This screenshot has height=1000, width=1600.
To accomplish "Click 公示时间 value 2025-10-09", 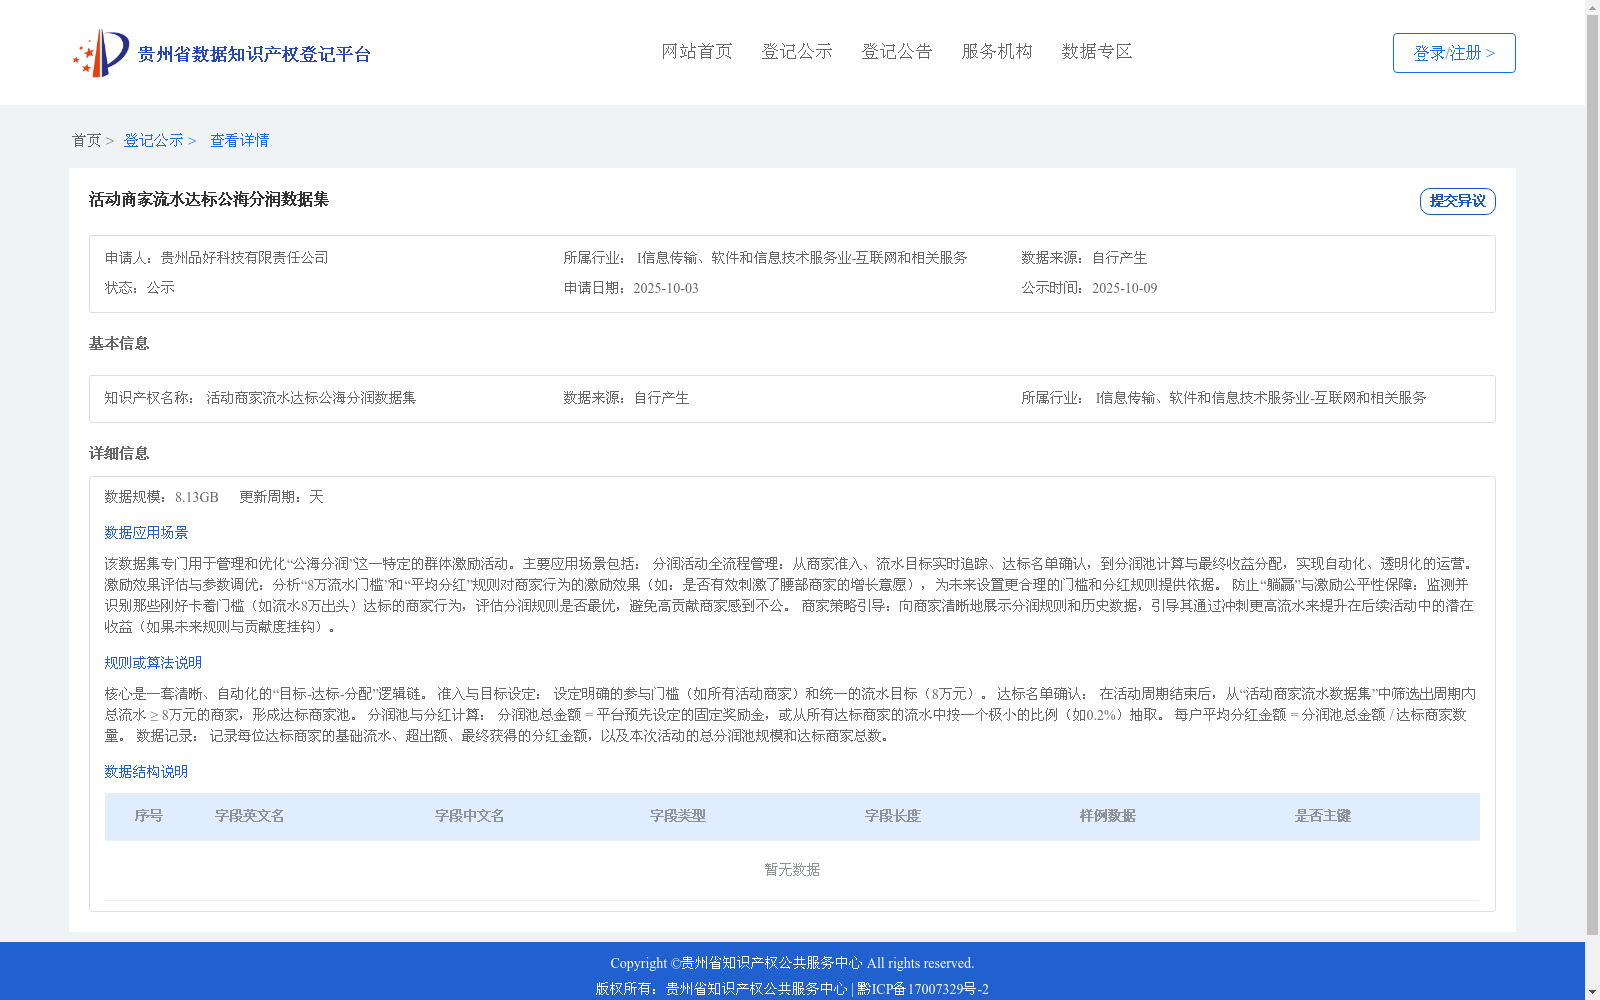I will (x=1124, y=288).
